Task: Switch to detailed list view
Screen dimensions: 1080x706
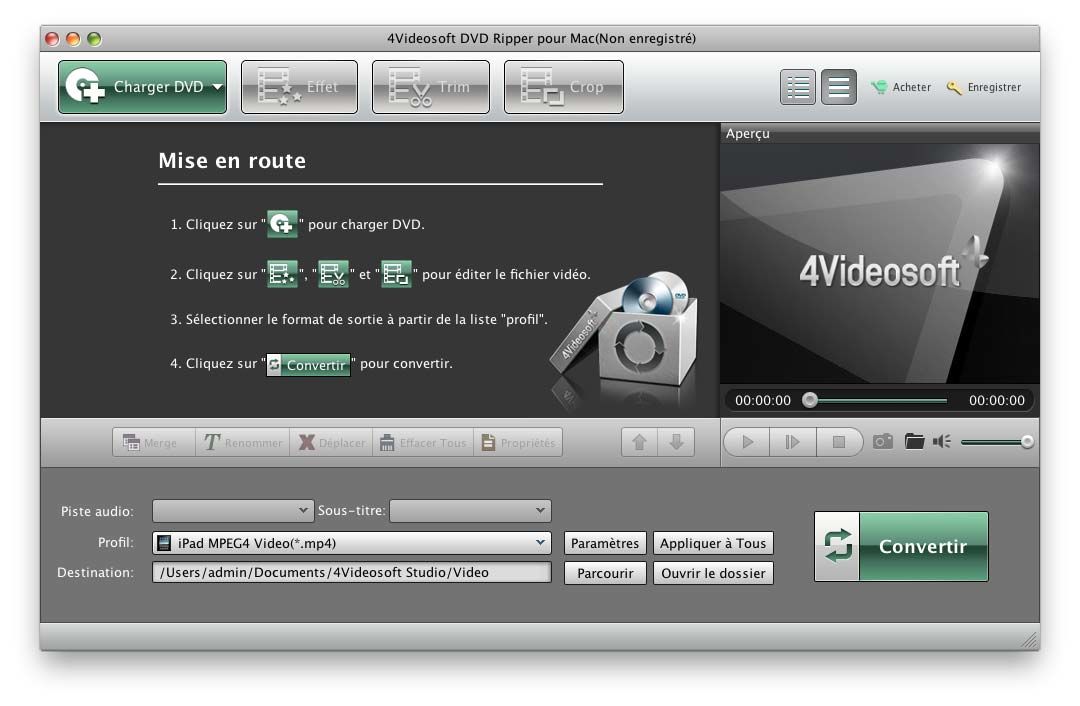Action: [798, 87]
